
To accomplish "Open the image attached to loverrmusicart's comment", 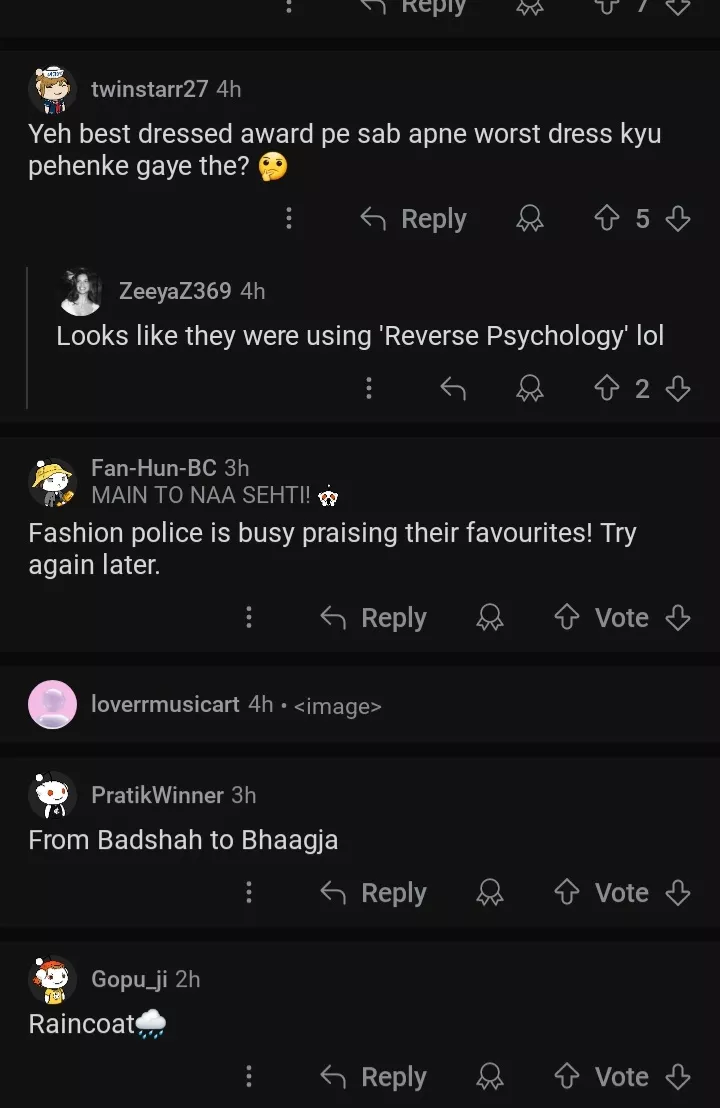I will tap(338, 705).
